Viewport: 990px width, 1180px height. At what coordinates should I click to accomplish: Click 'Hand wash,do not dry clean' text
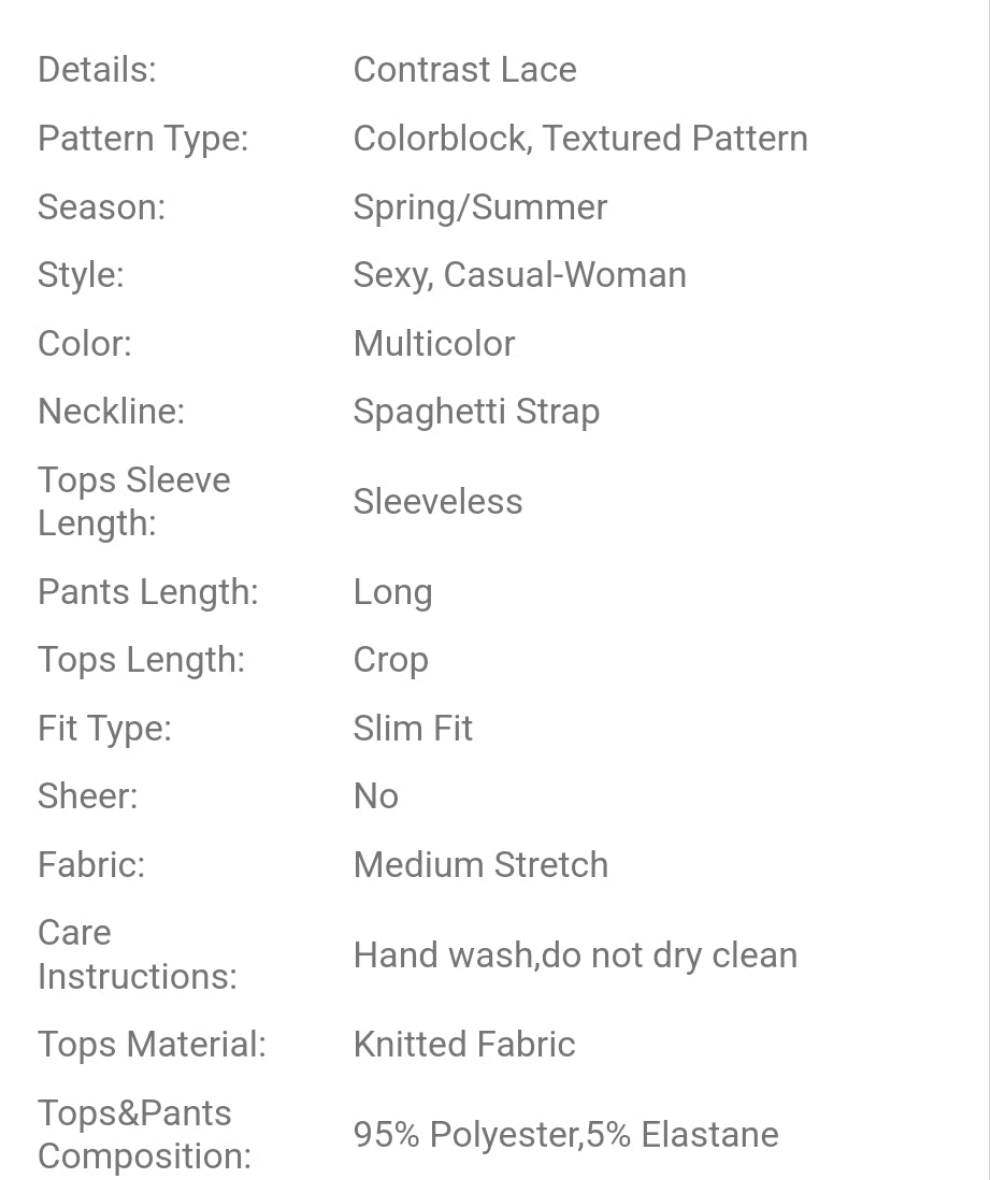[575, 955]
